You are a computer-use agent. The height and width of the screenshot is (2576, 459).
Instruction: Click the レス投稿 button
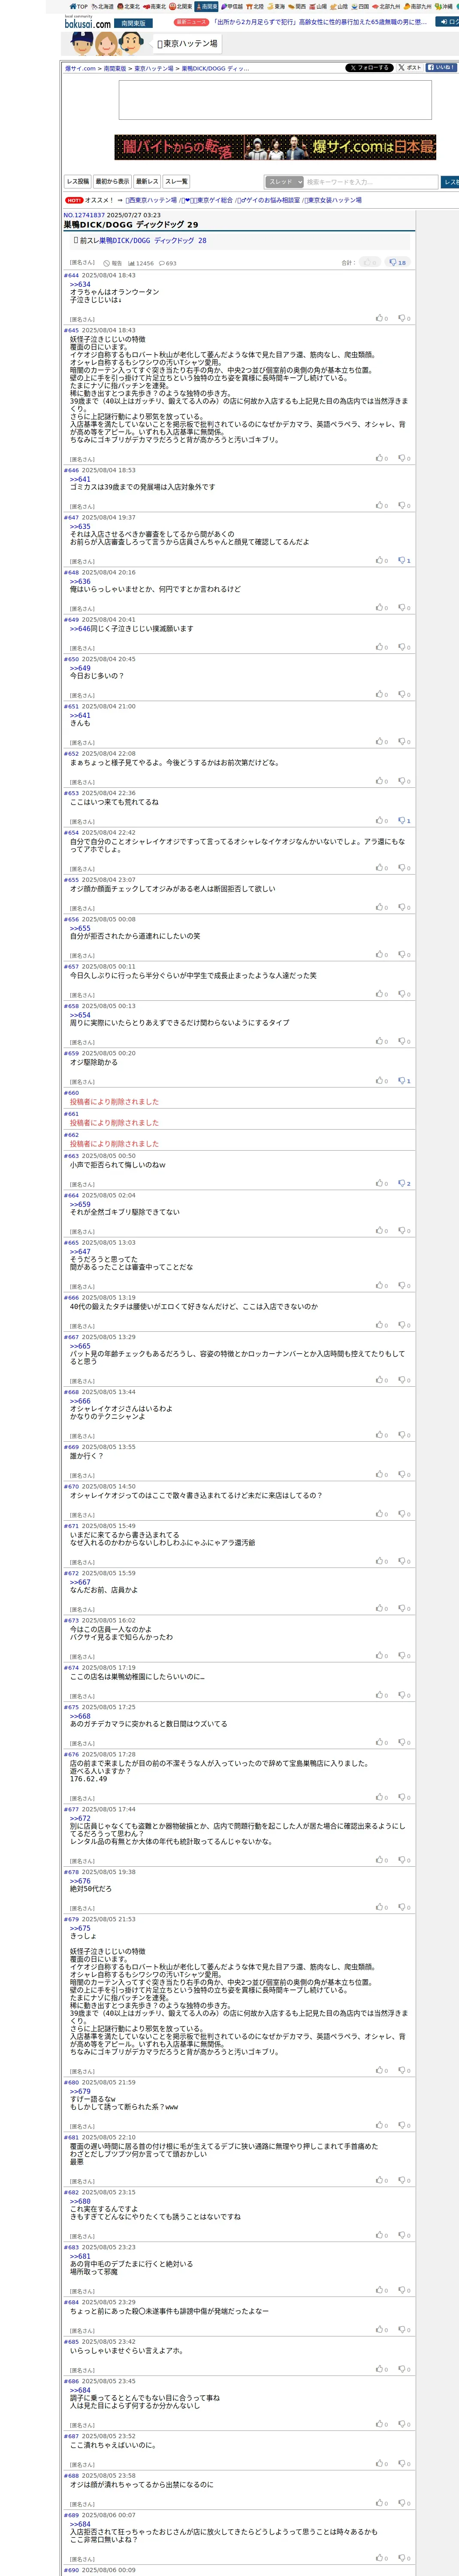click(78, 182)
